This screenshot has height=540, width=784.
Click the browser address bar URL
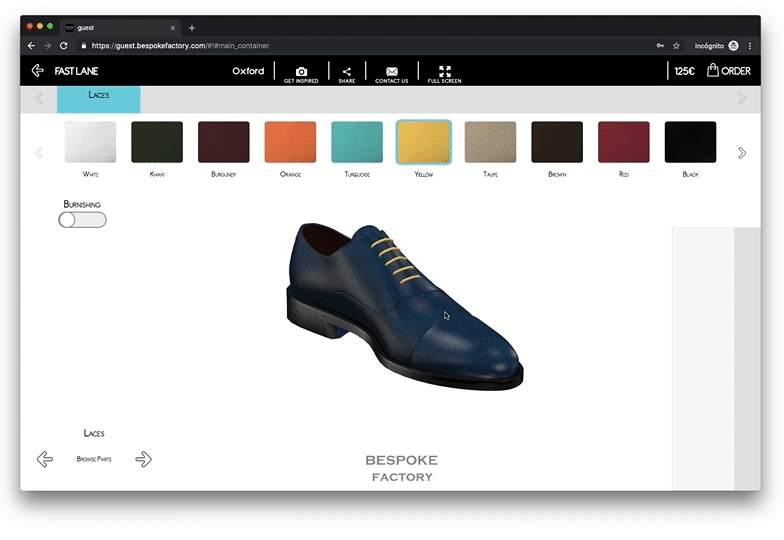tap(180, 46)
